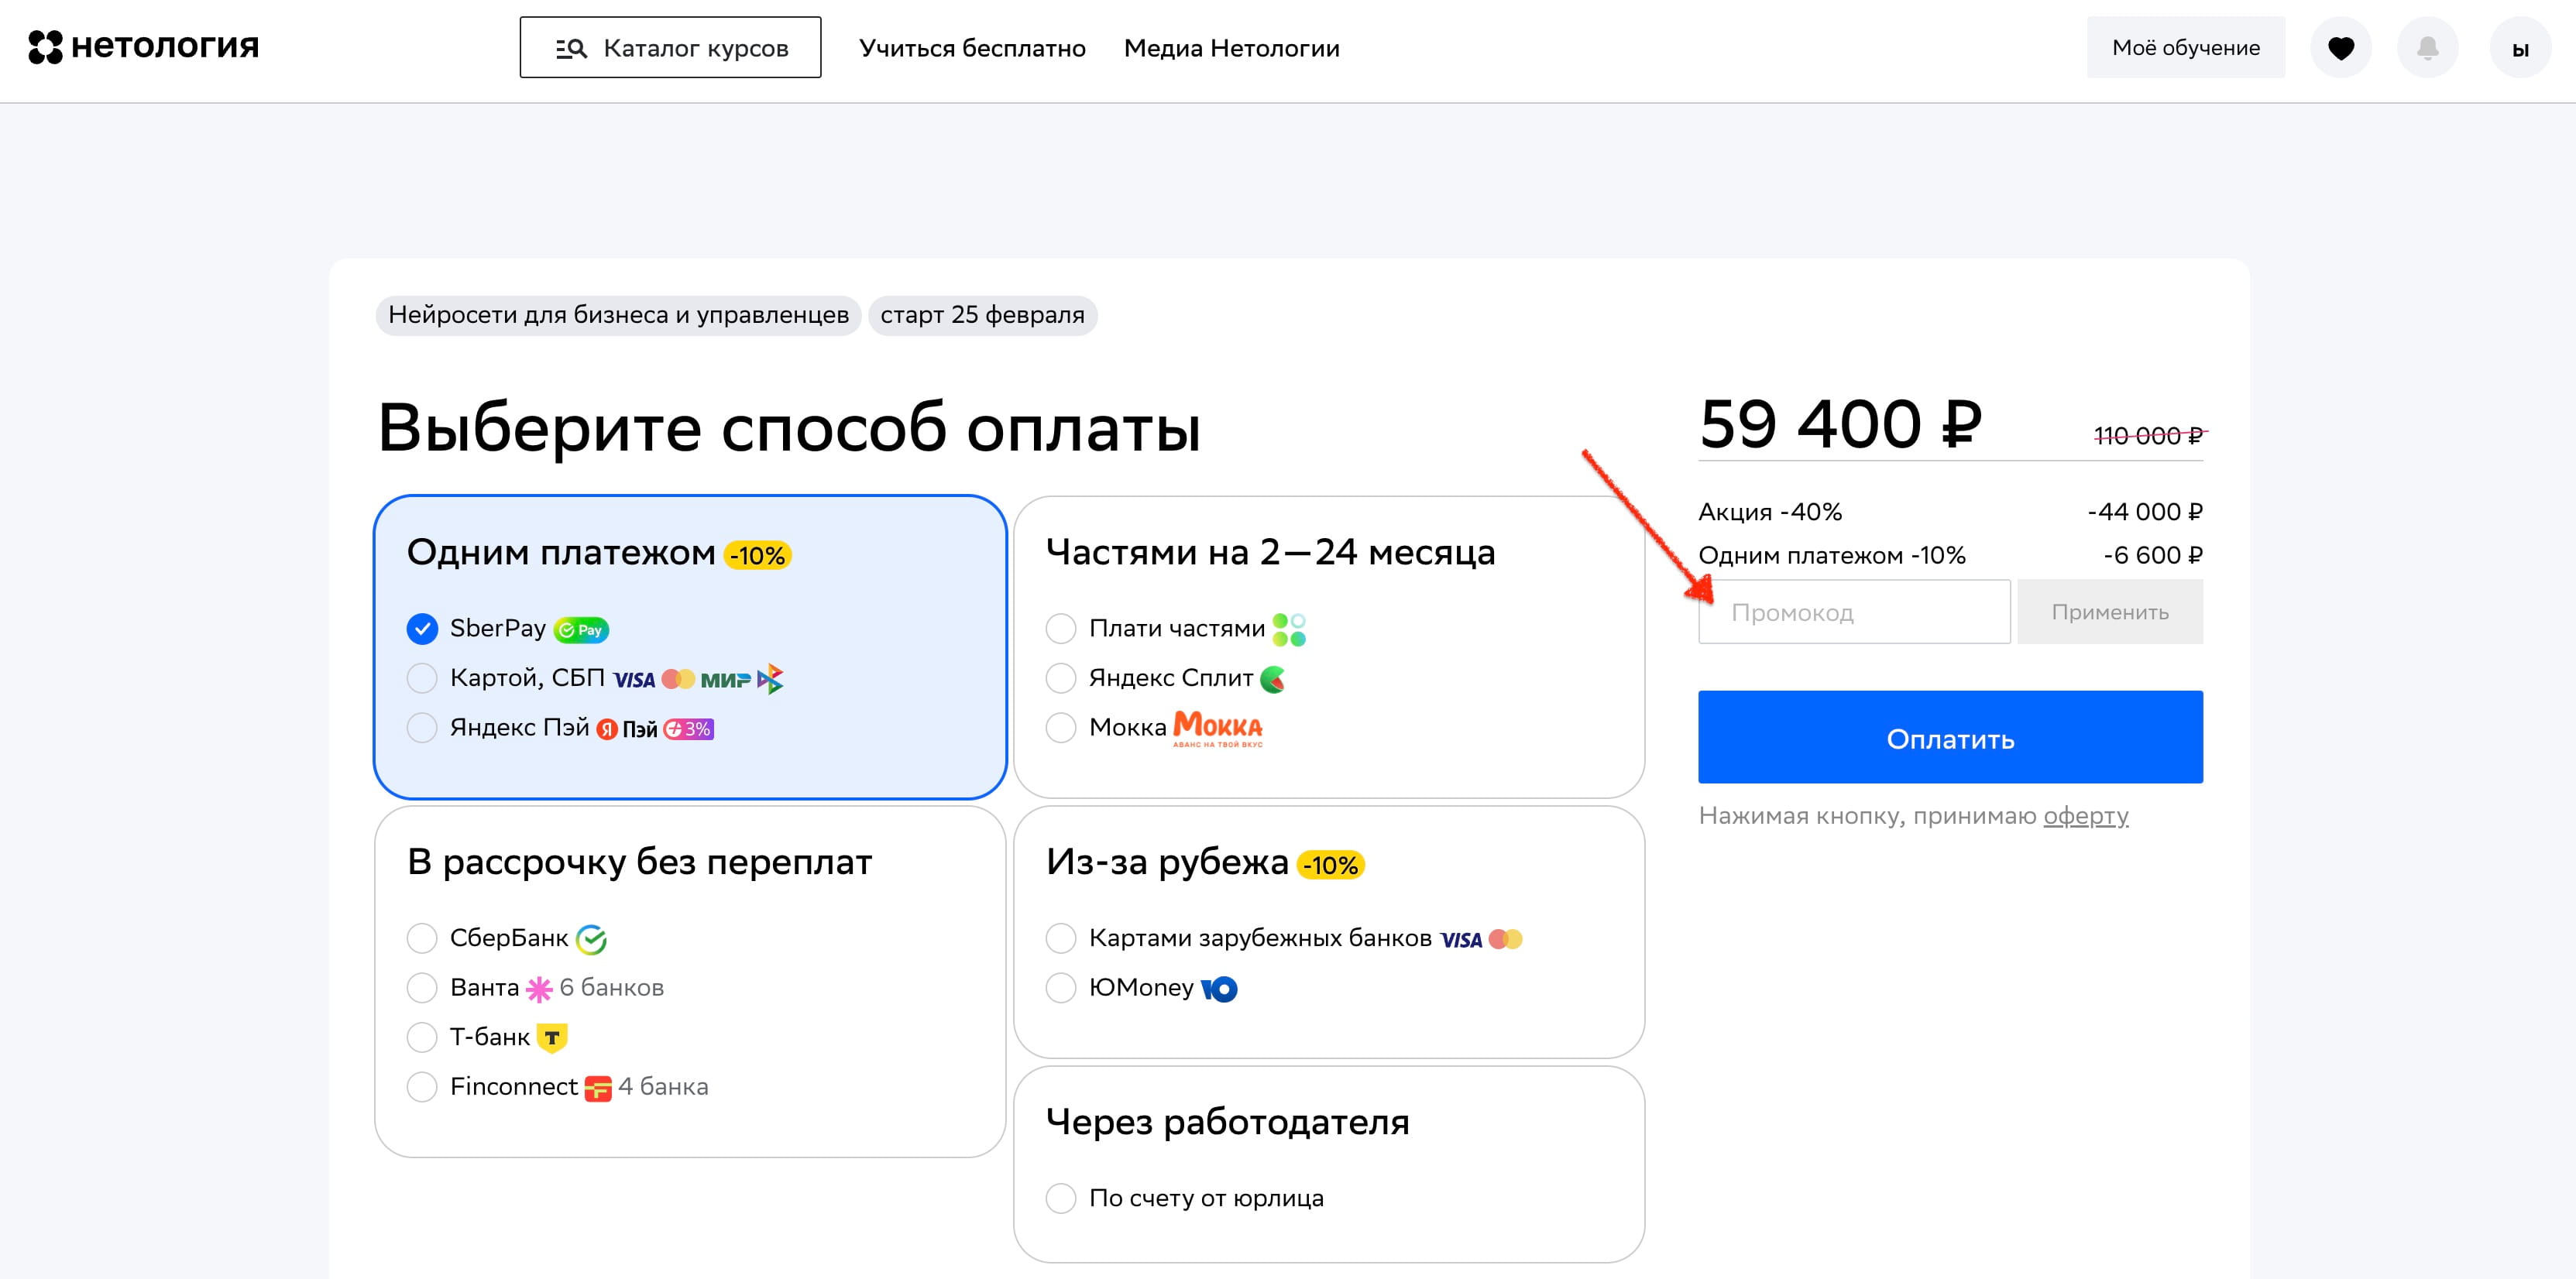Screen dimensions: 2576x1279
Task: Open notifications via the bell icon
Action: coord(2427,48)
